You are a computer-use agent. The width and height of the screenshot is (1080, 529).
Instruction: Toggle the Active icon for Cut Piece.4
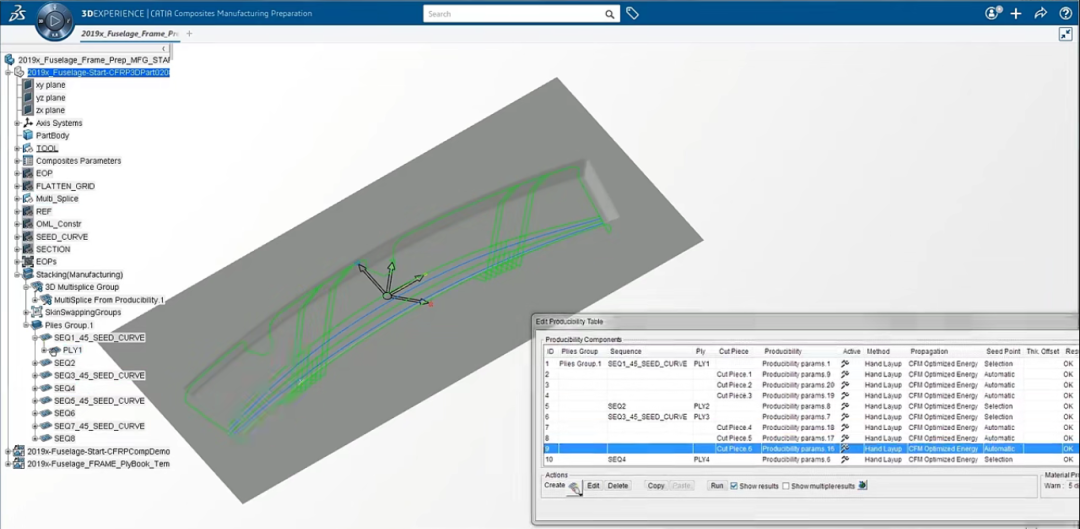844,427
